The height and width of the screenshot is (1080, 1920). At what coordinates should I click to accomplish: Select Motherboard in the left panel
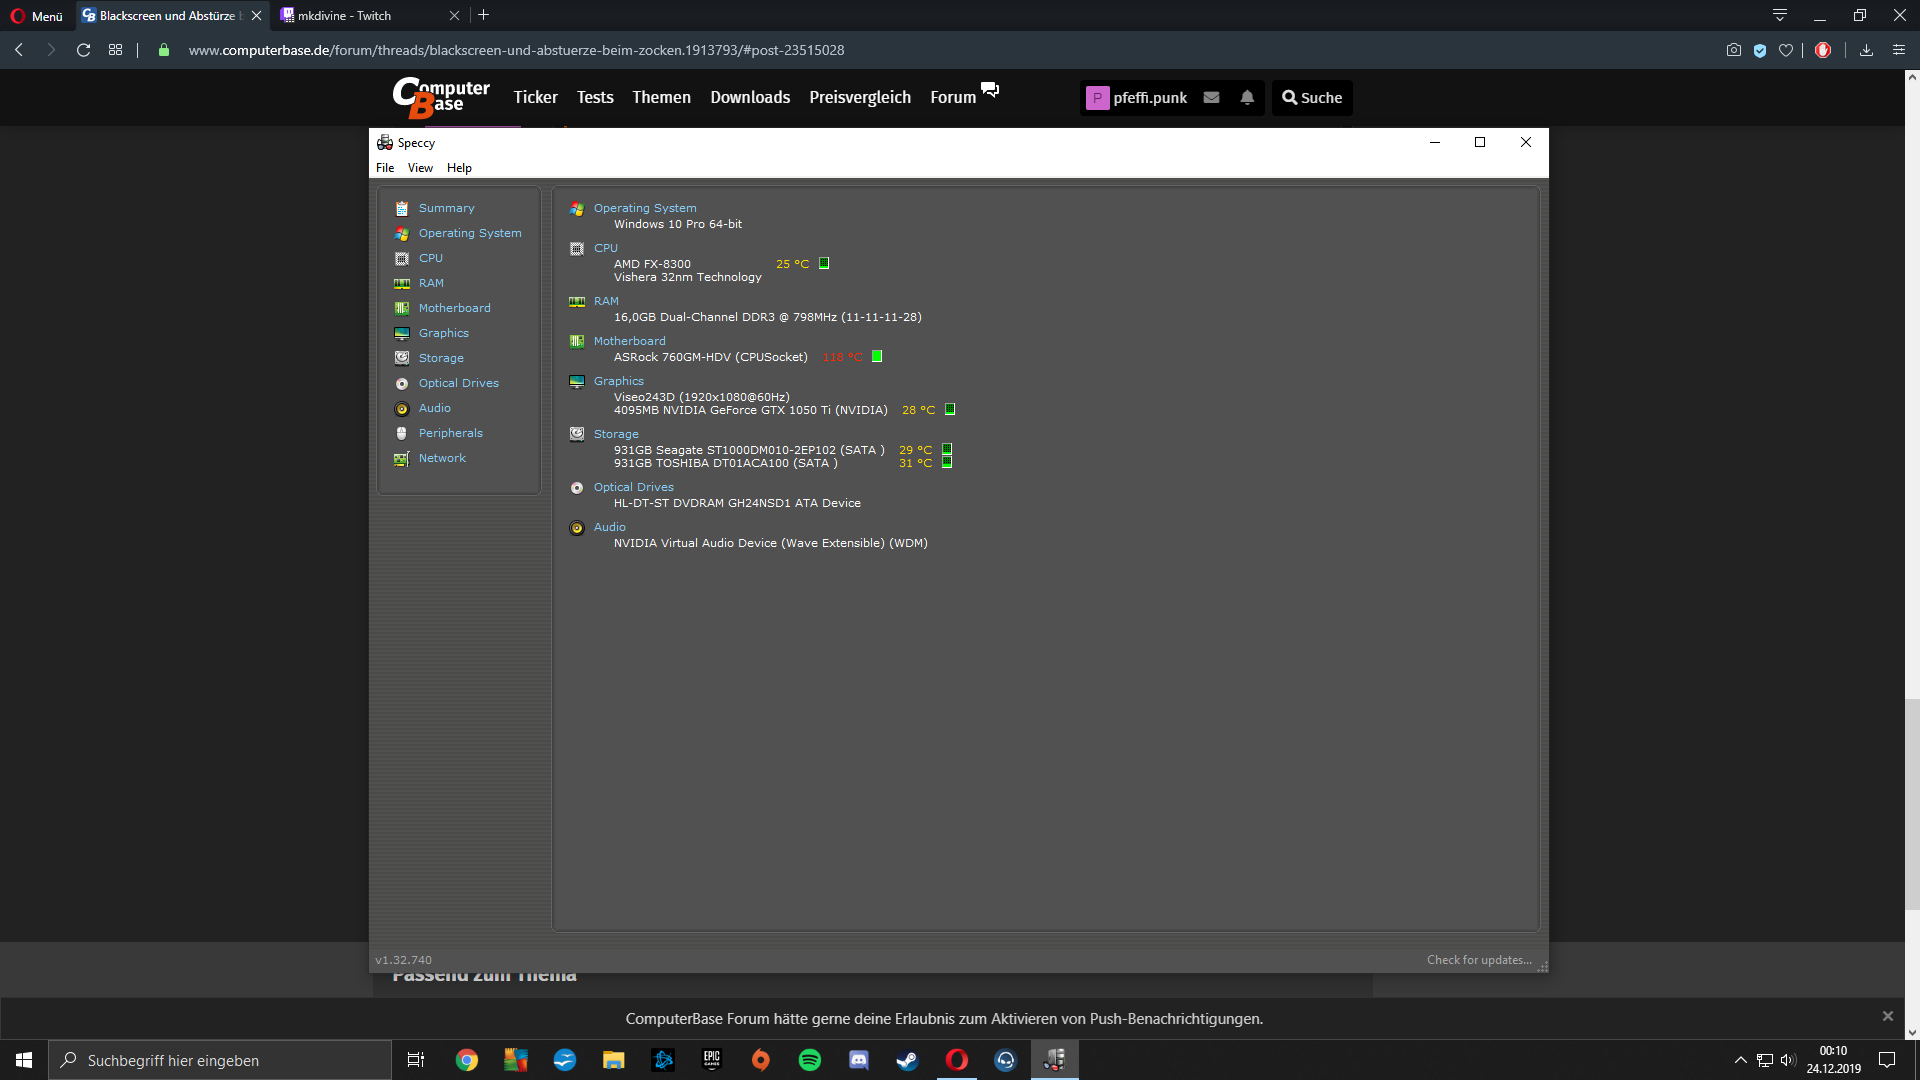point(454,308)
